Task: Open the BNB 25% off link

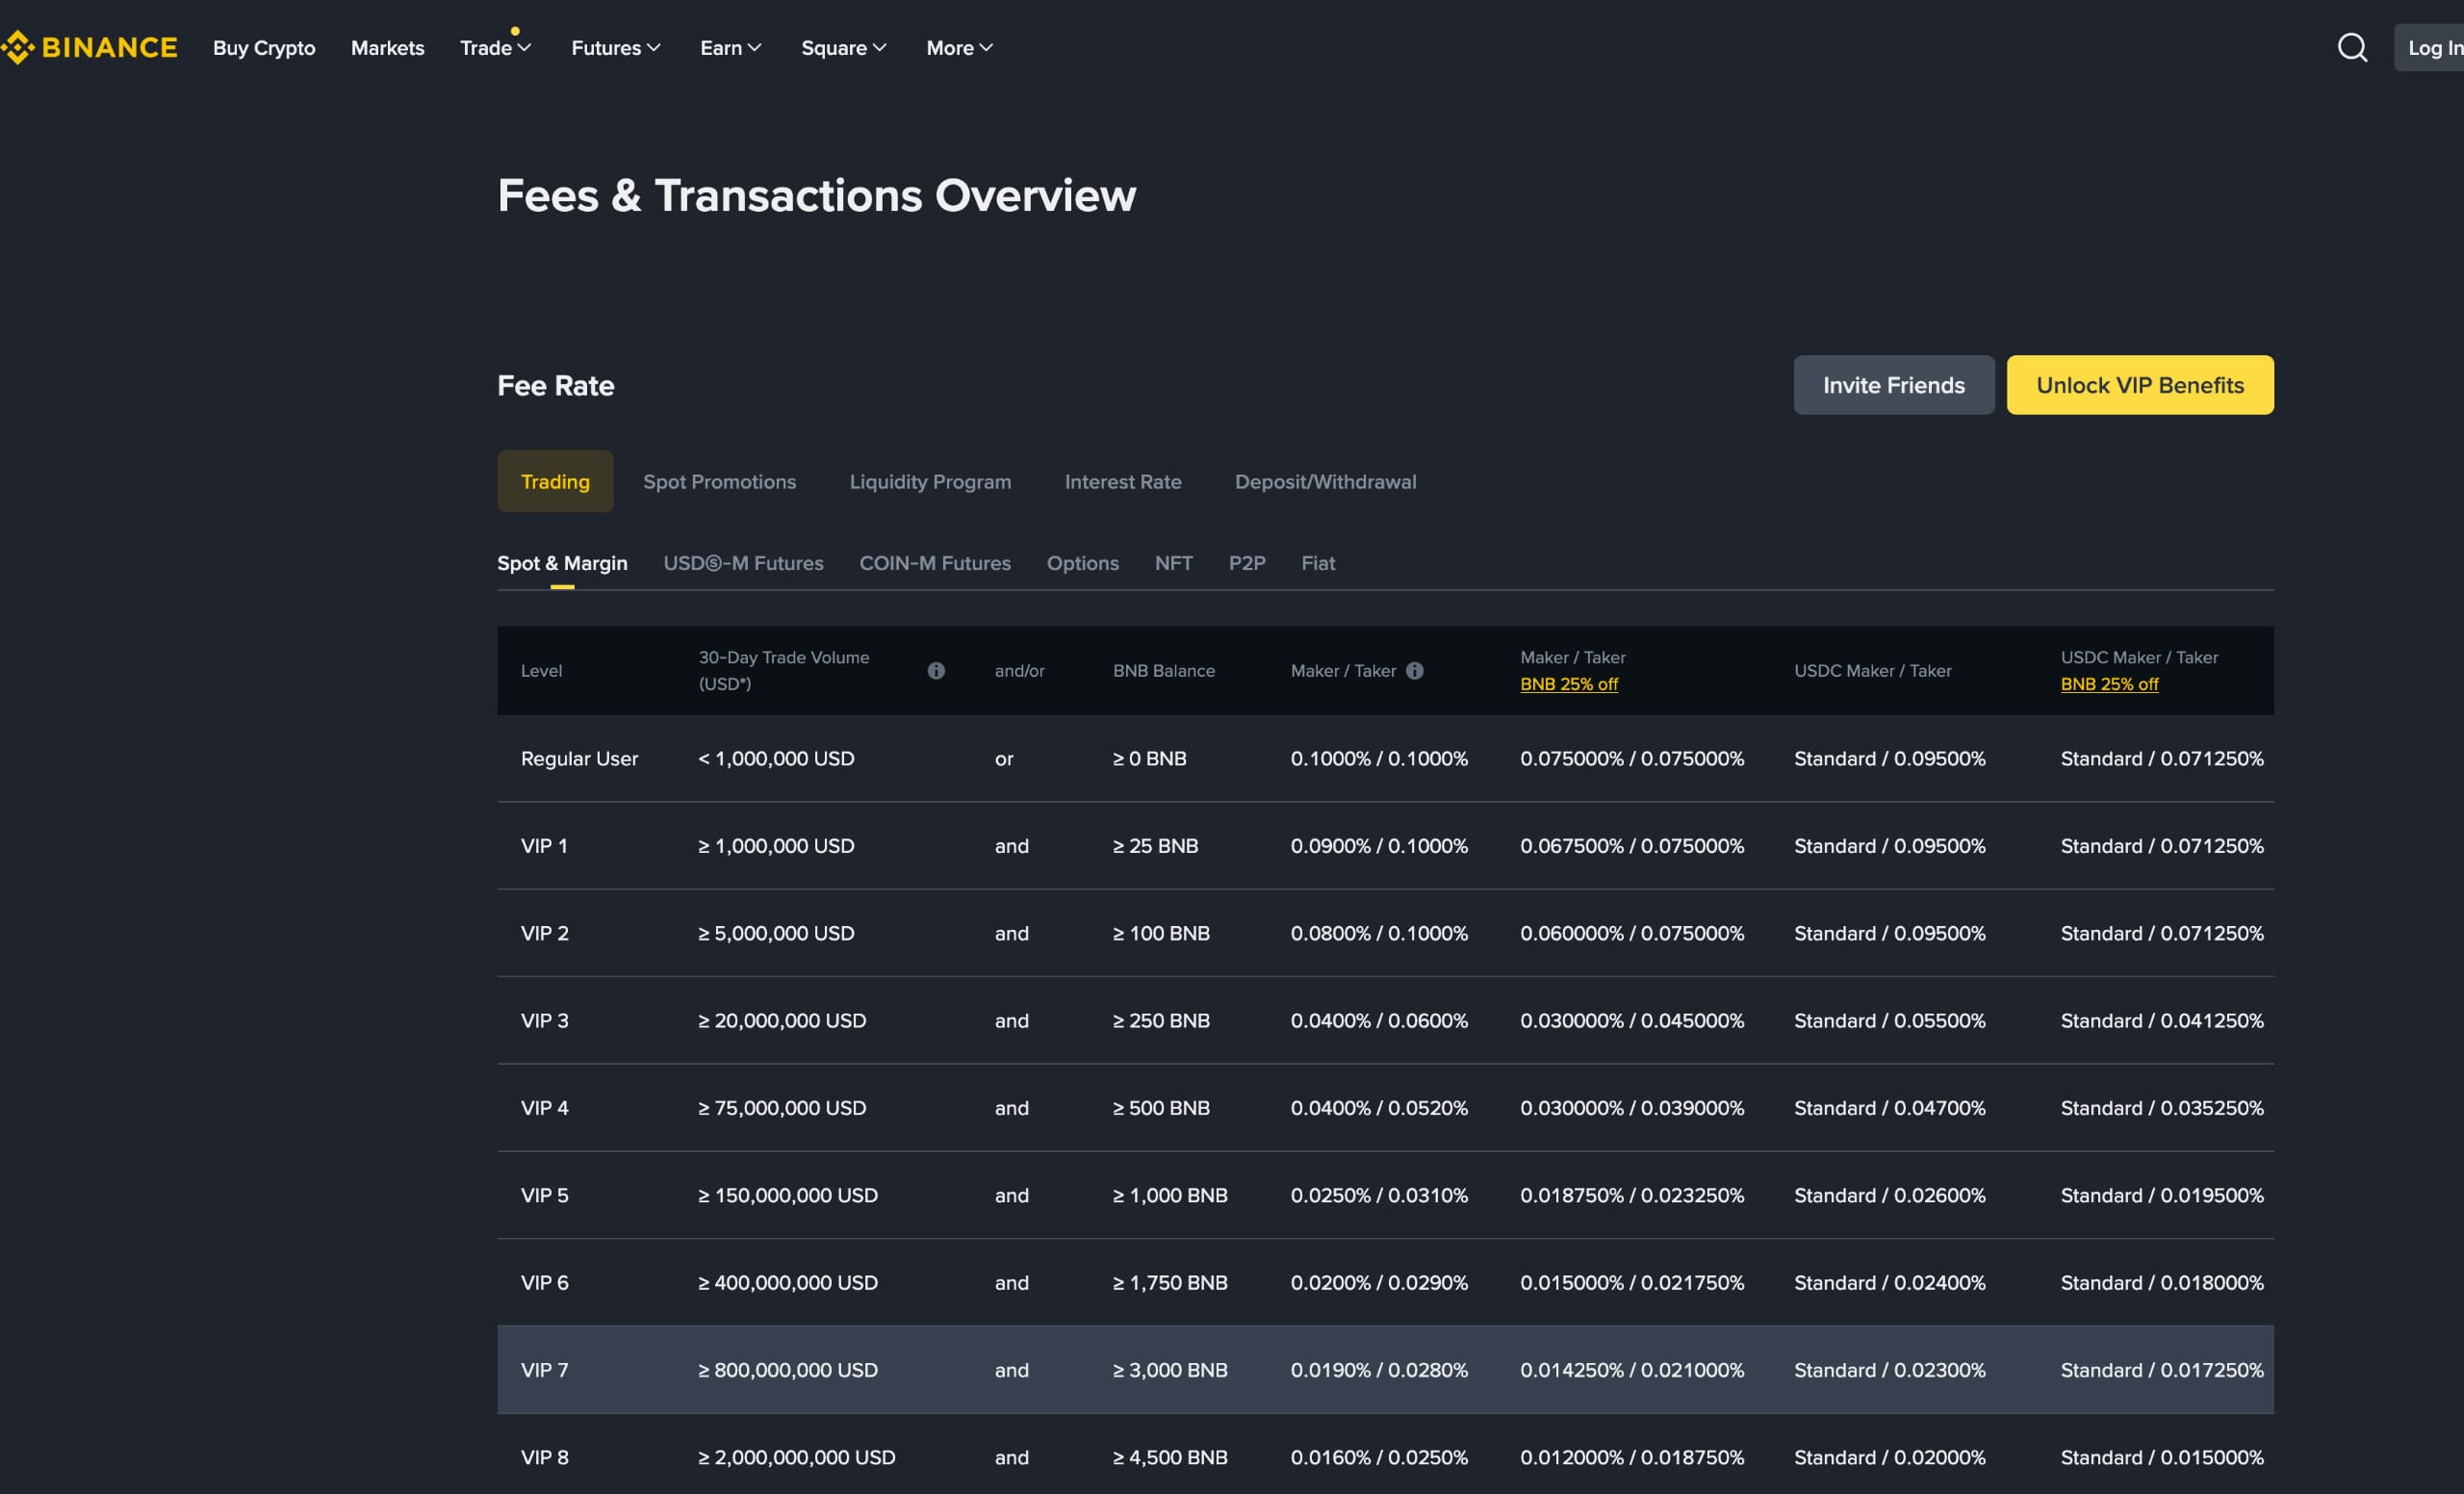Action: [x=1569, y=684]
